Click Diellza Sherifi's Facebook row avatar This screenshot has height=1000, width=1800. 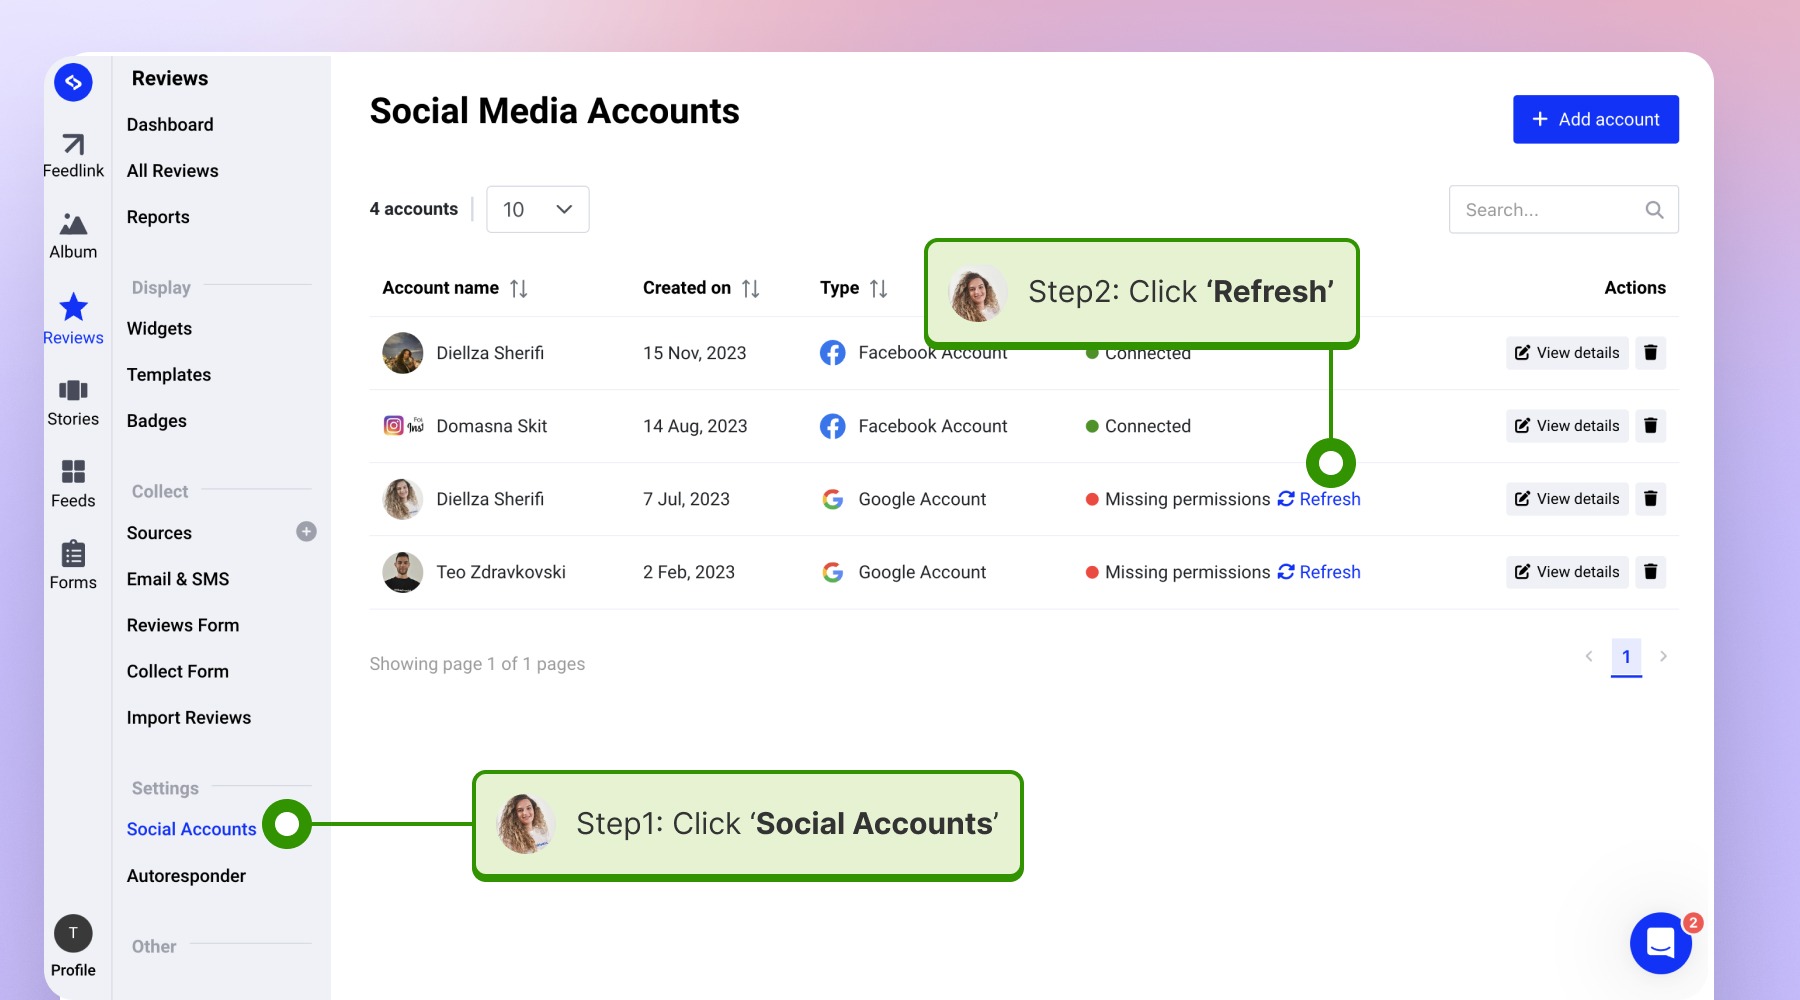pyautogui.click(x=402, y=353)
